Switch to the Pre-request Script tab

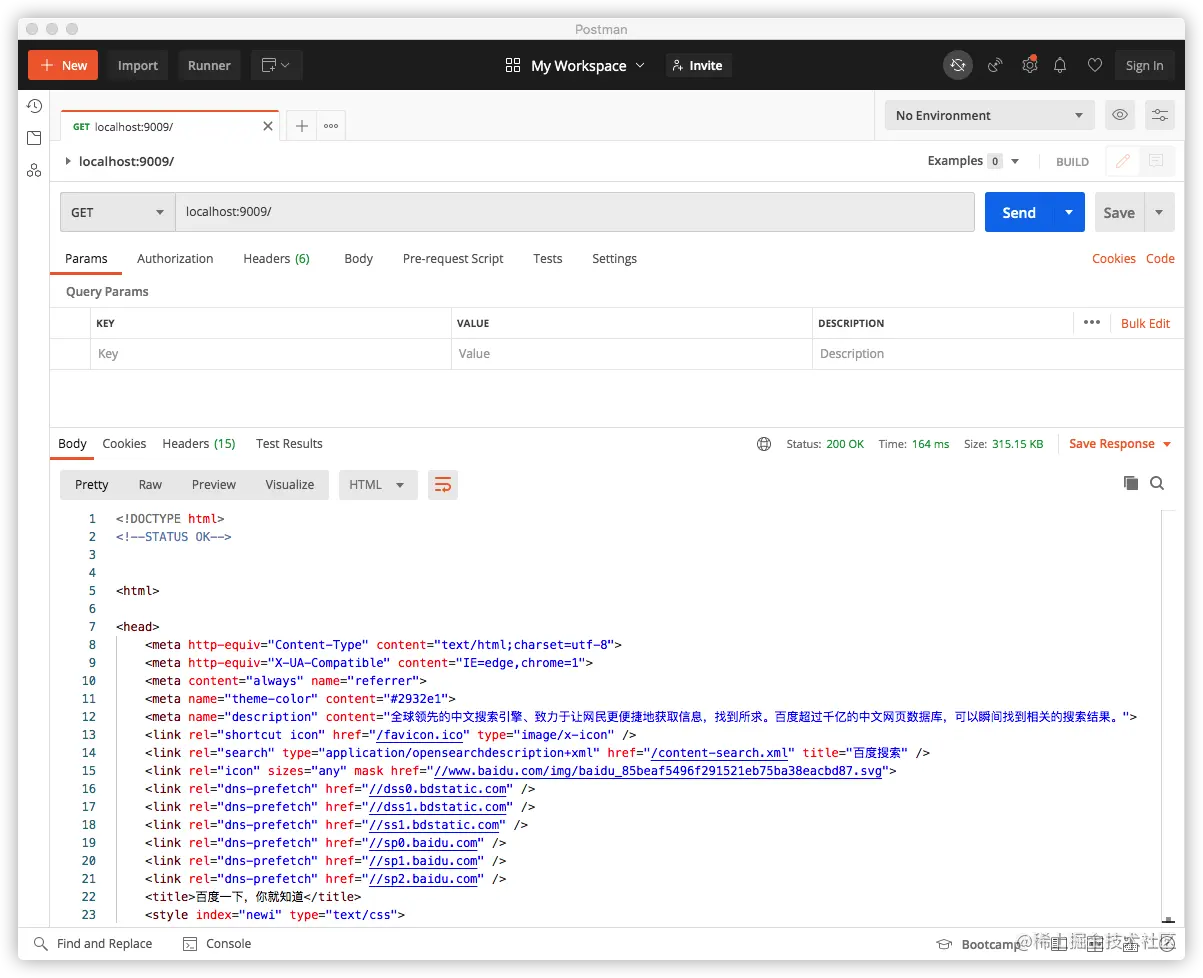453,258
